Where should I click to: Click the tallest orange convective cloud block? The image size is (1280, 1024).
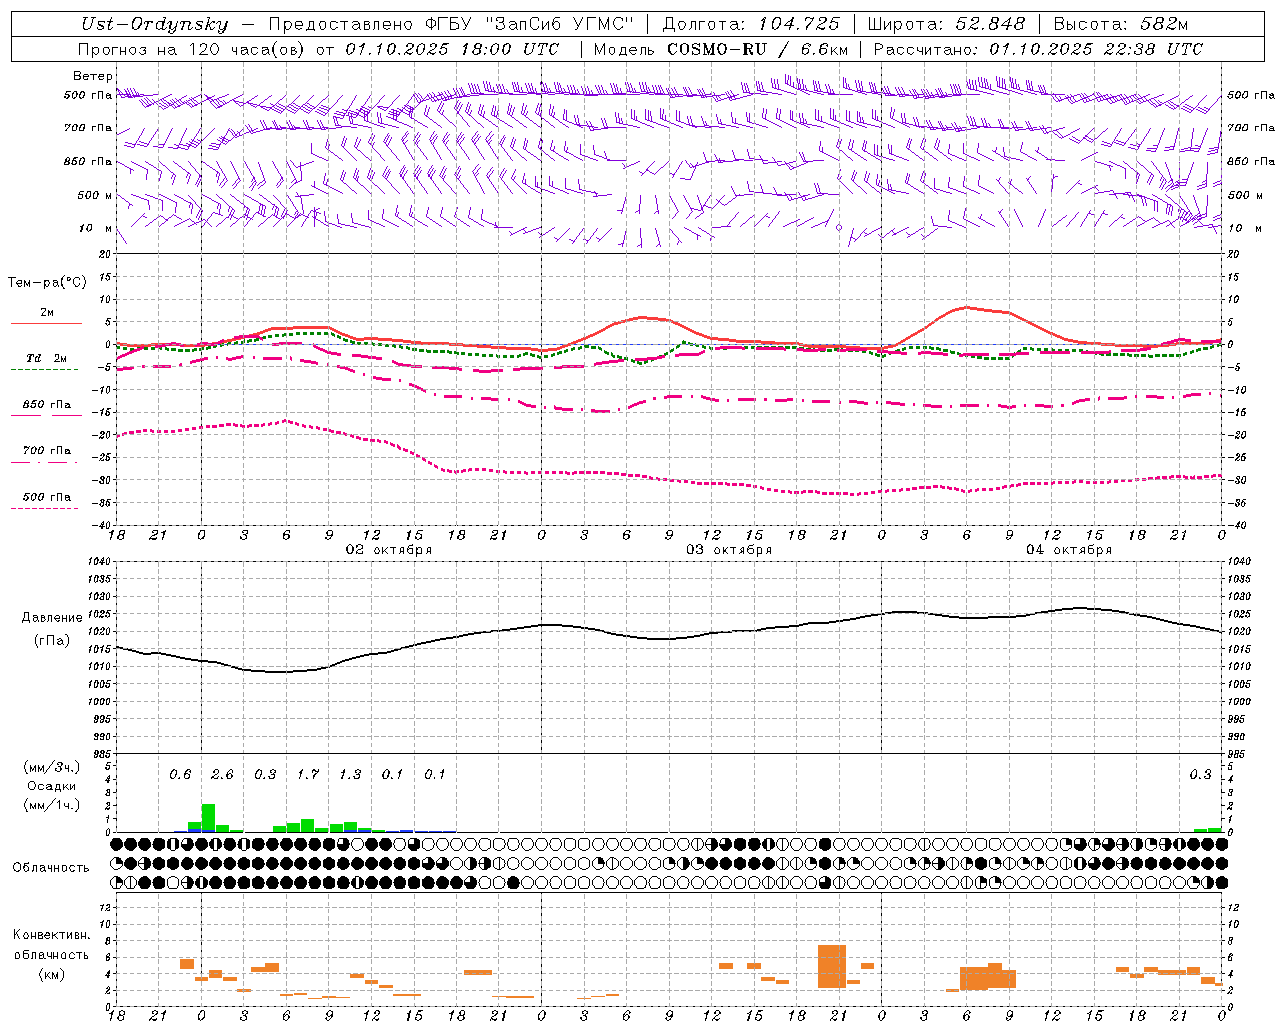[832, 966]
